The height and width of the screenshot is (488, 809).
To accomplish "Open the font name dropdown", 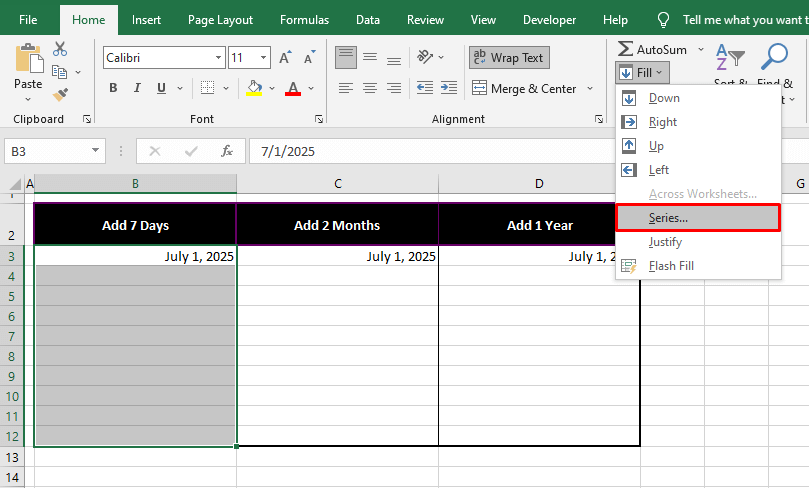I will [218, 58].
